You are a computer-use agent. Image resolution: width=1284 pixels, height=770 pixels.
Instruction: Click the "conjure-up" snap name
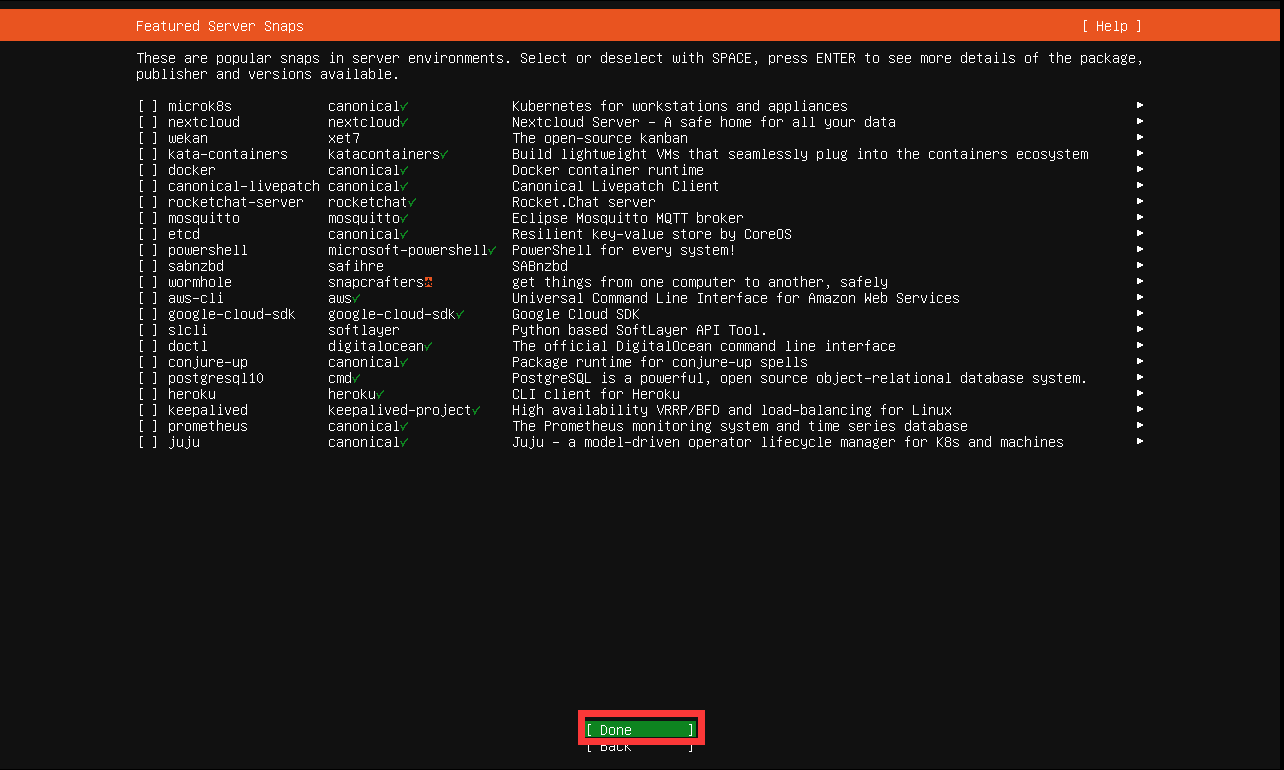pyautogui.click(x=208, y=362)
